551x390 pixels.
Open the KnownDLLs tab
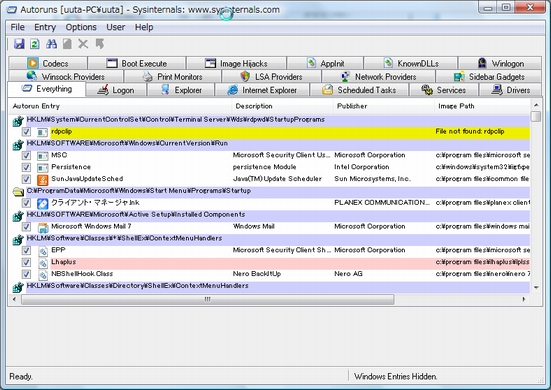click(x=410, y=63)
